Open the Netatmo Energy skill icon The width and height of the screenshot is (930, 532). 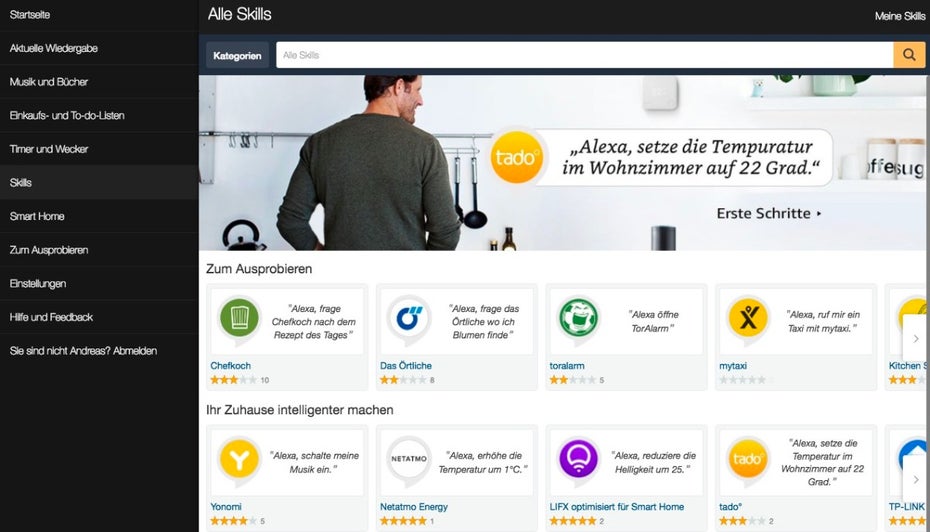click(x=409, y=460)
